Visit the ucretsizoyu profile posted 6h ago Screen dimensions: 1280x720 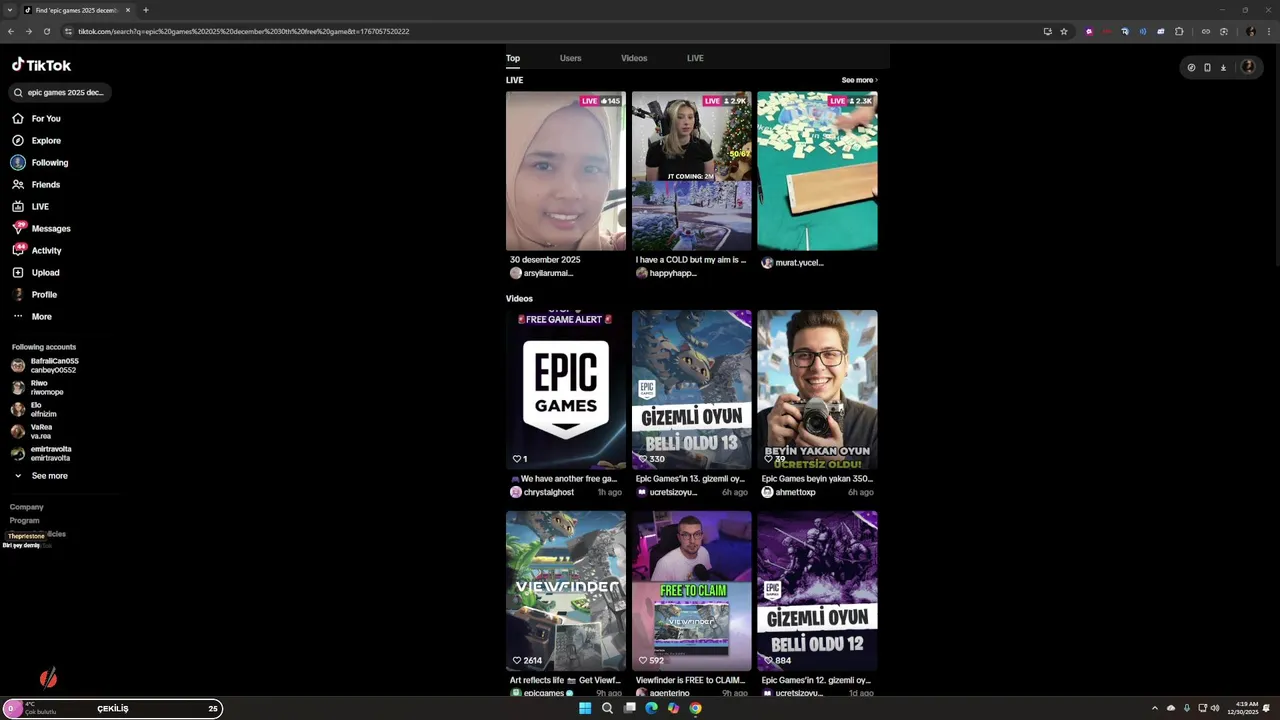673,492
